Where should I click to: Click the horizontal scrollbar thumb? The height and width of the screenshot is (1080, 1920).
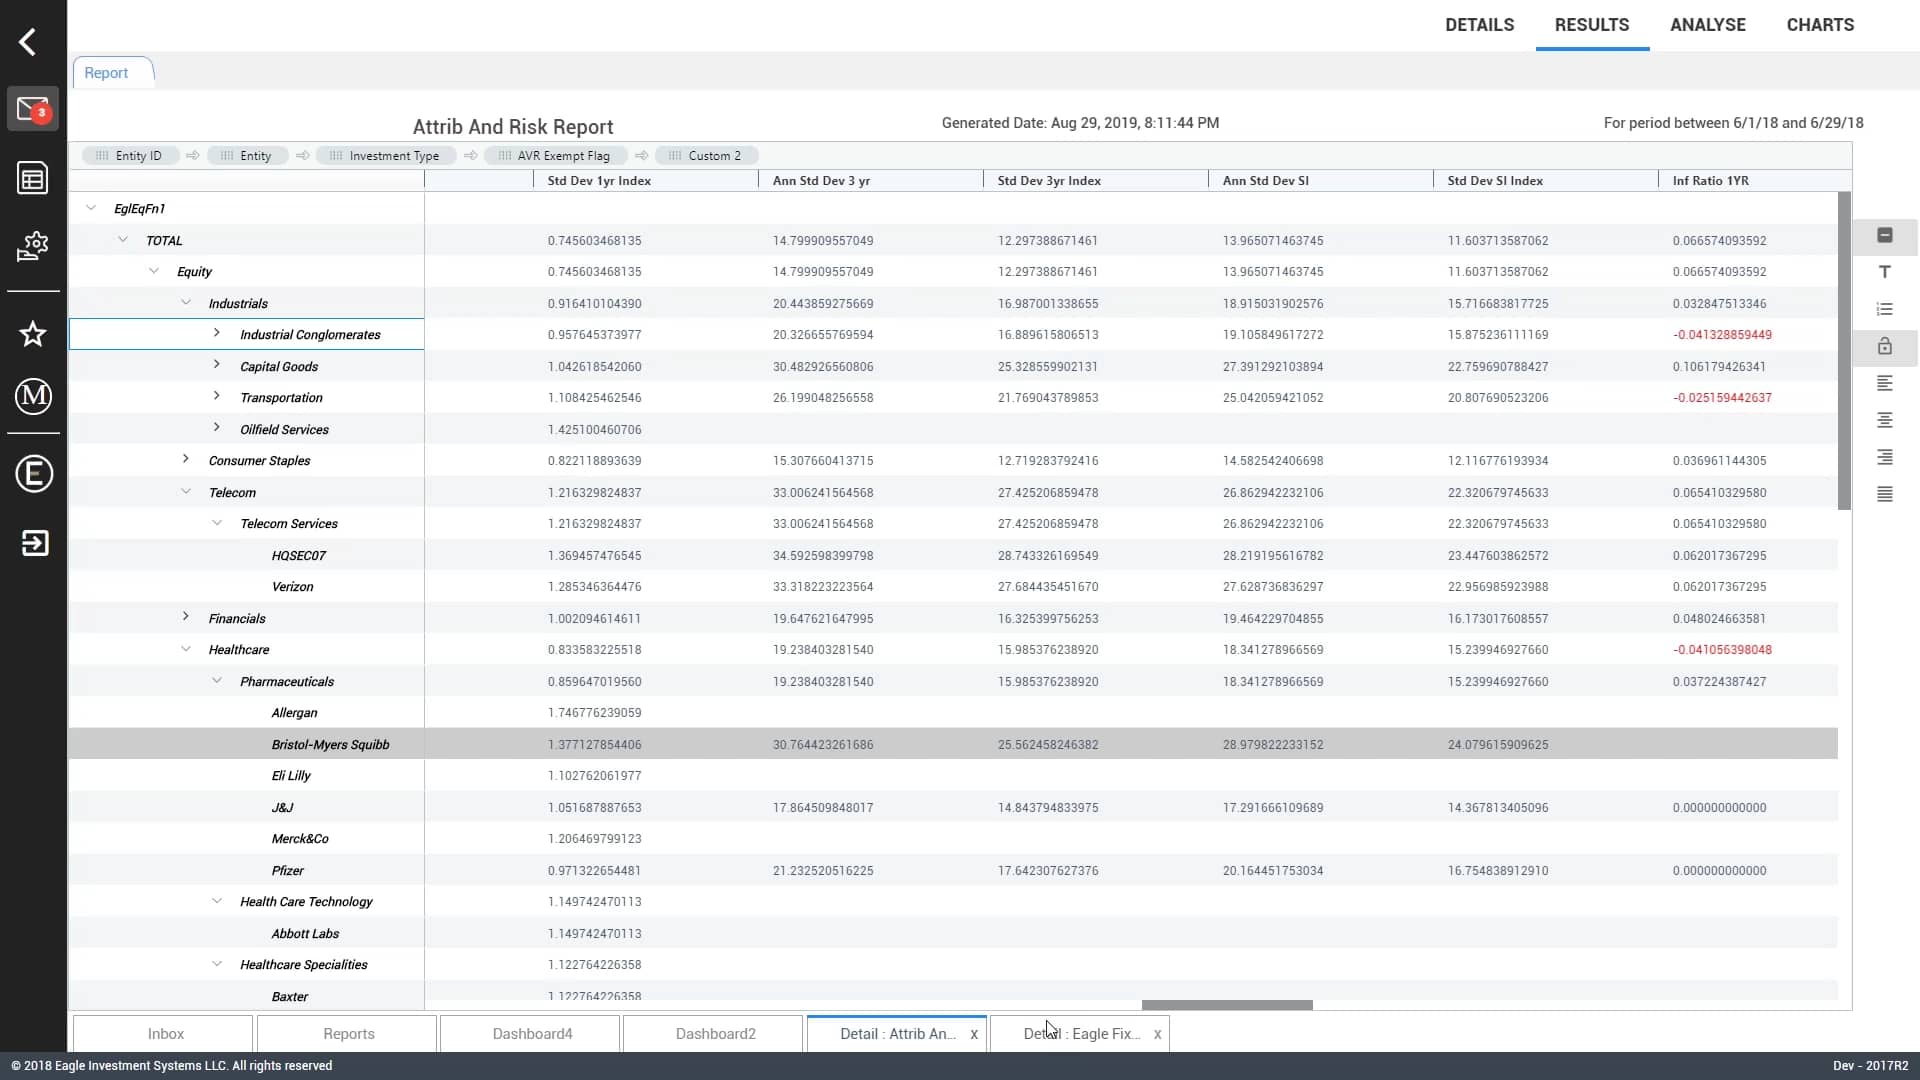tap(1227, 1005)
